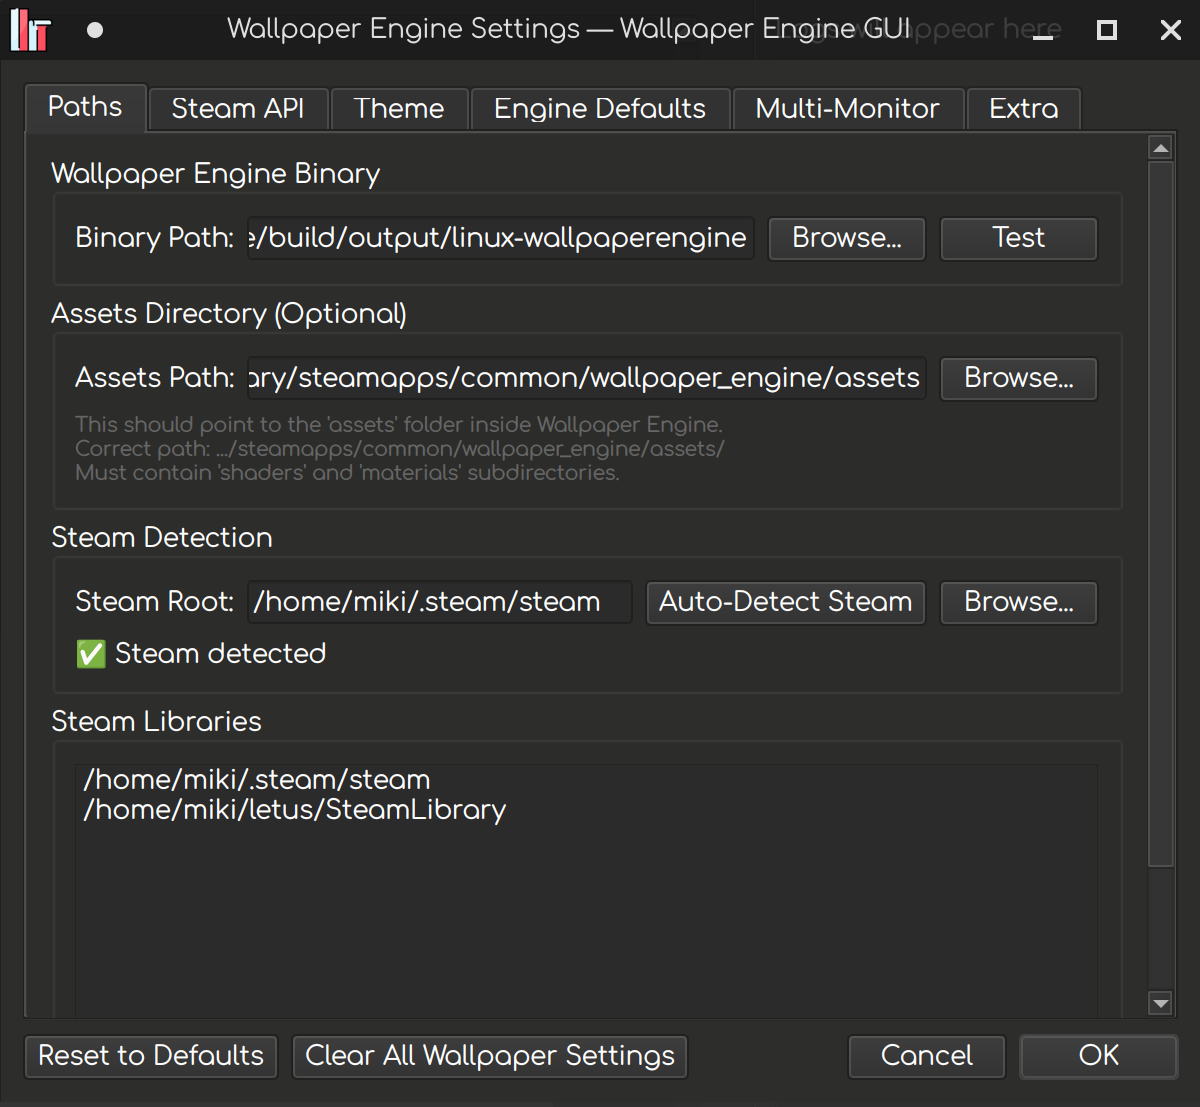Click the Steam Root input field
Viewport: 1200px width, 1107px height.
tap(439, 602)
